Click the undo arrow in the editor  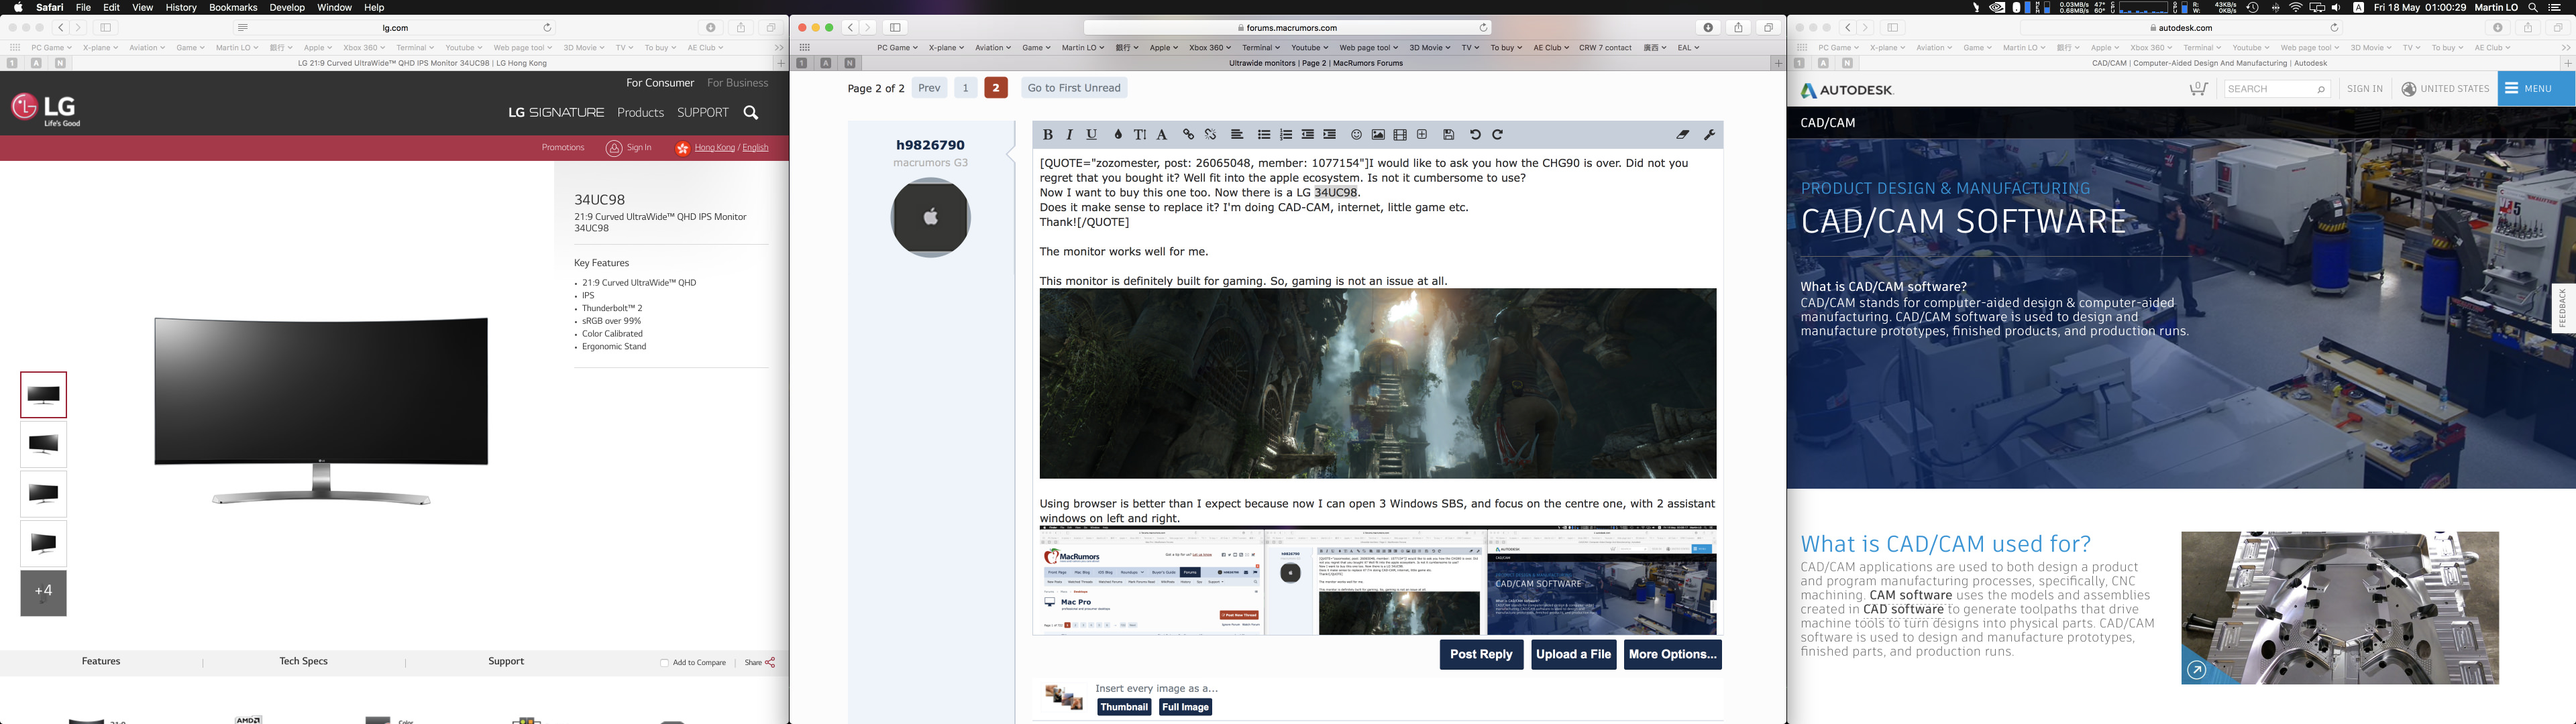1475,135
